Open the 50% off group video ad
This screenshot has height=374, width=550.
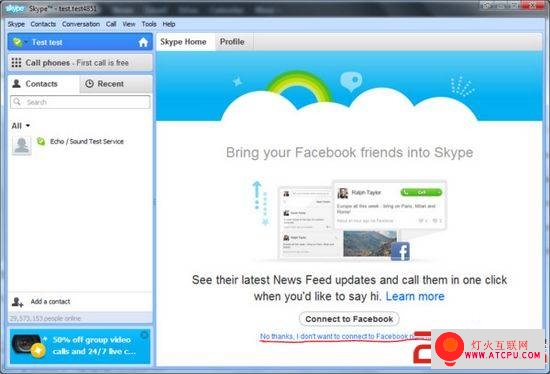(80, 346)
